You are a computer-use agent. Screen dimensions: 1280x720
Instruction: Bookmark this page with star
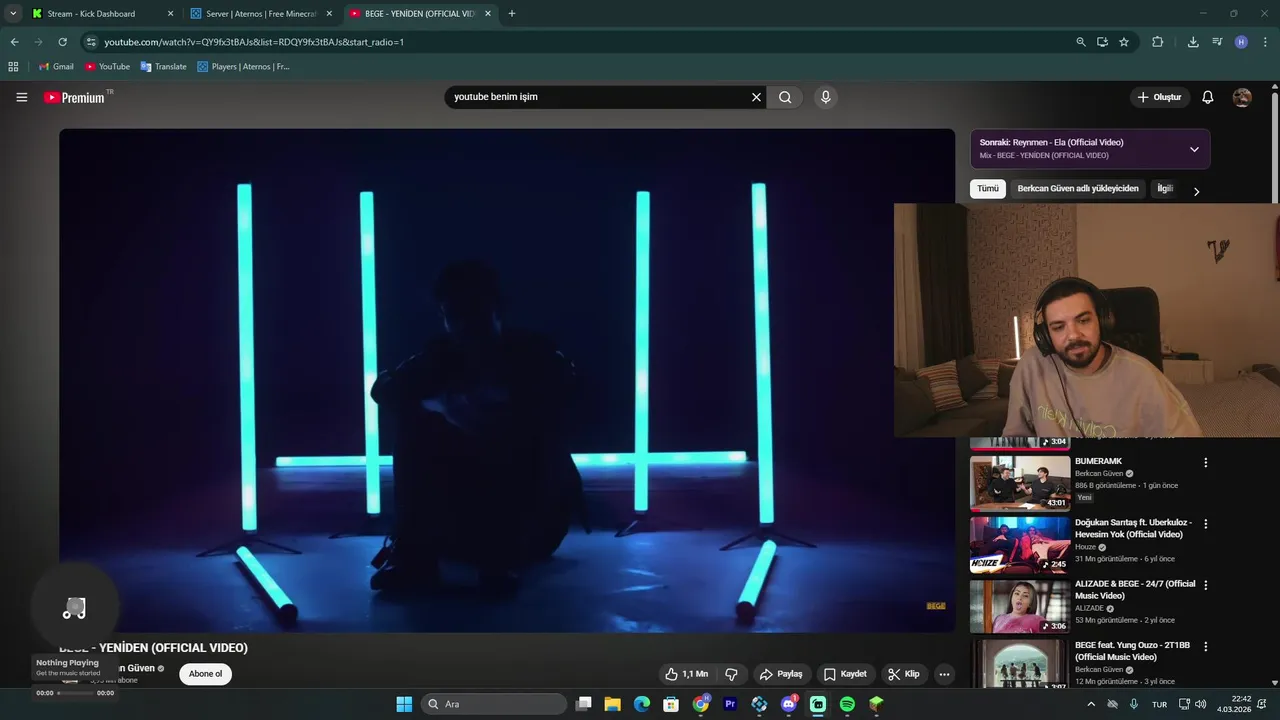[1124, 42]
